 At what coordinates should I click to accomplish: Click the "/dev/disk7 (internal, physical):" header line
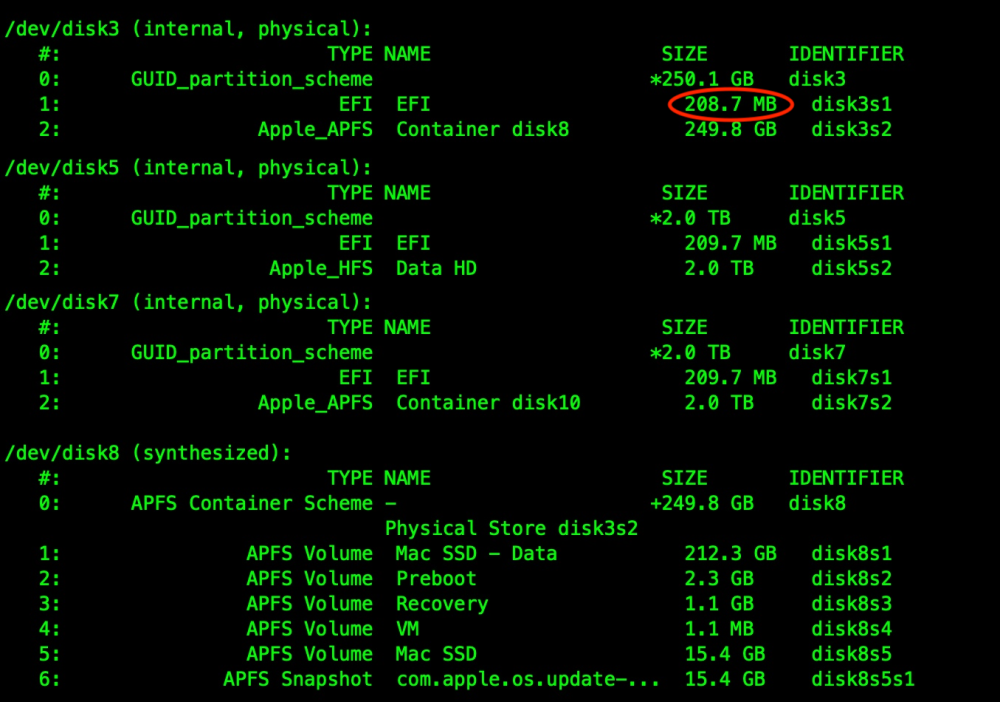tap(188, 303)
